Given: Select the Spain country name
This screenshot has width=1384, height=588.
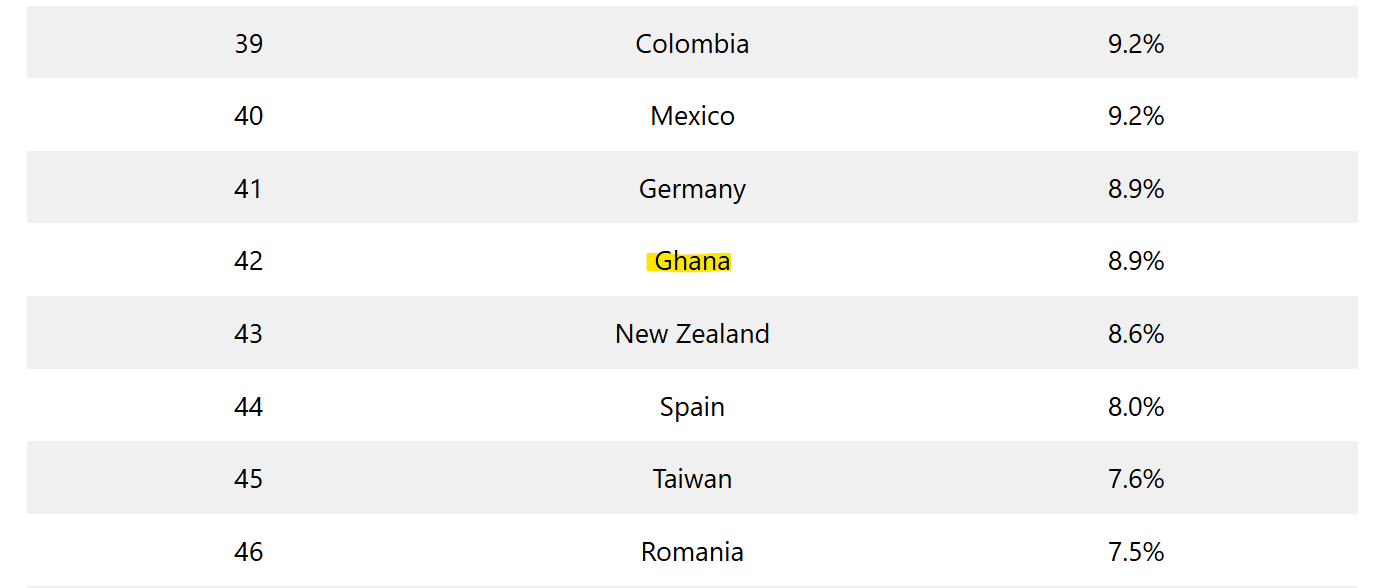Looking at the screenshot, I should [x=692, y=407].
